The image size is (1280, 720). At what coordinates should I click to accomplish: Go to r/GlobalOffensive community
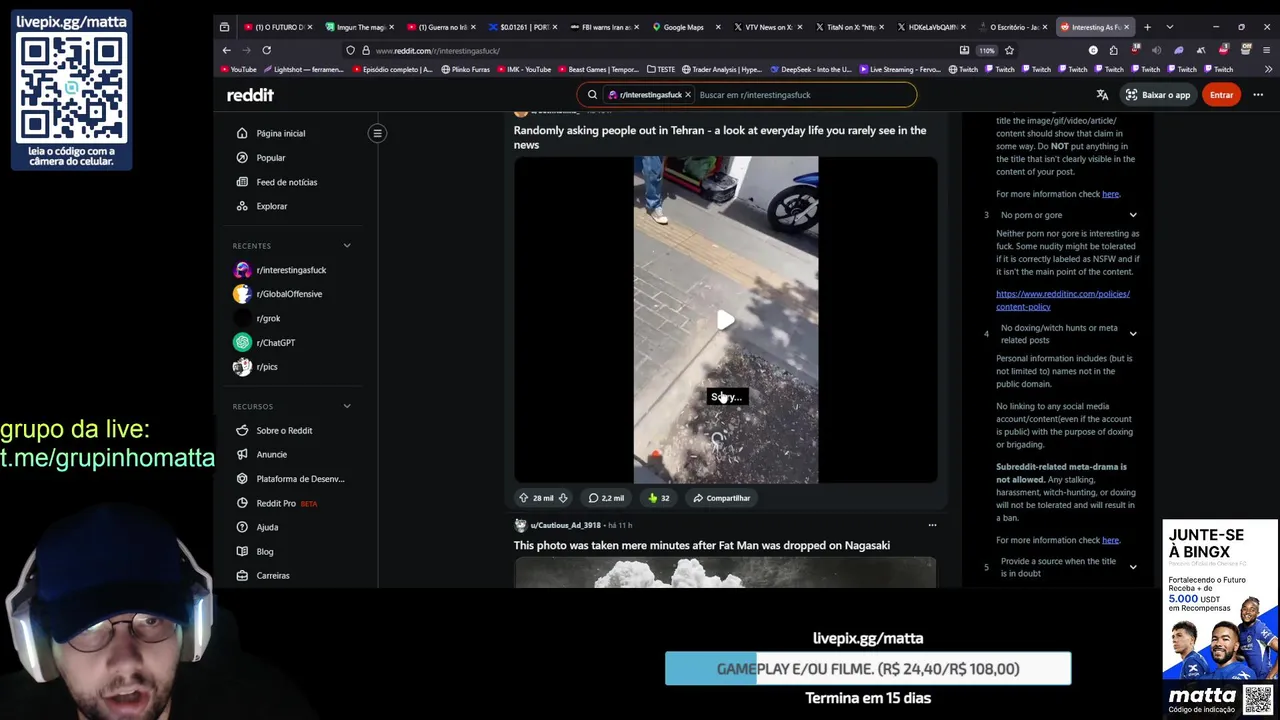(289, 294)
